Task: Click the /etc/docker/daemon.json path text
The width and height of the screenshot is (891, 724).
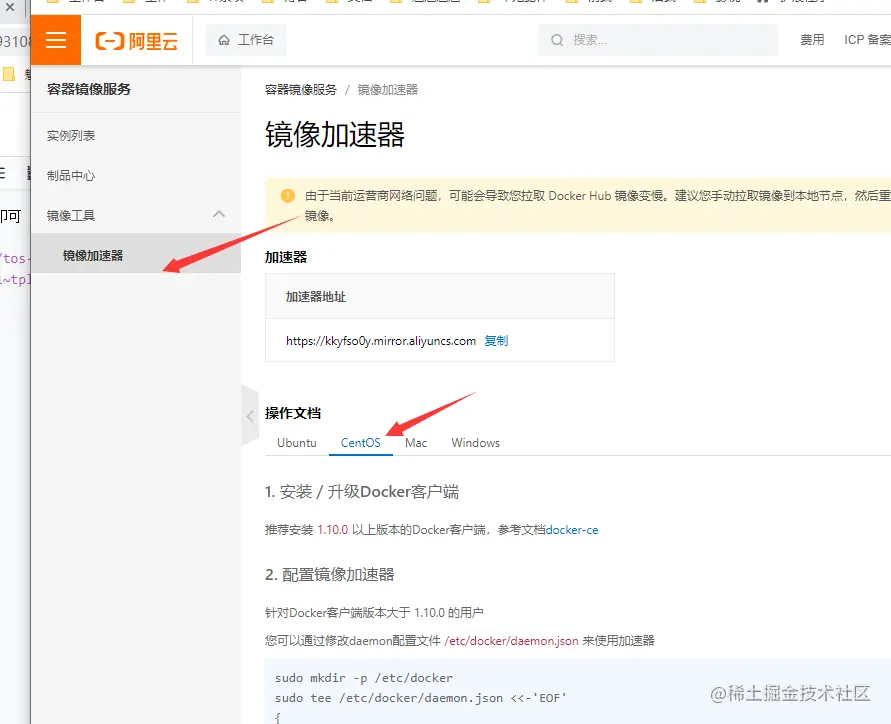Action: 511,640
